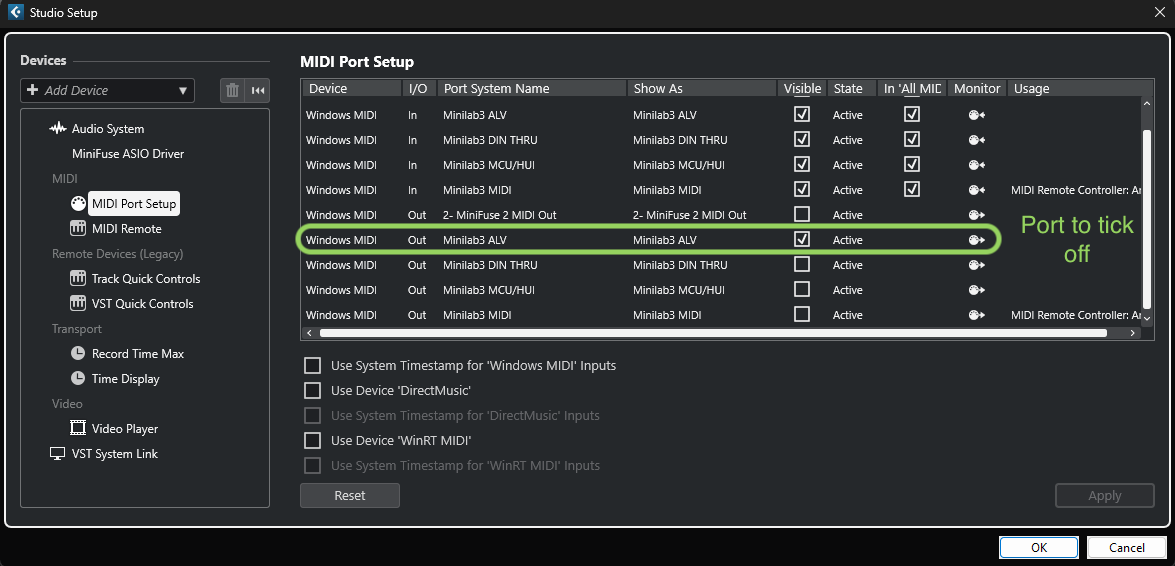Viewport: 1175px width, 566px height.
Task: Click the State column header
Action: pyautogui.click(x=851, y=88)
